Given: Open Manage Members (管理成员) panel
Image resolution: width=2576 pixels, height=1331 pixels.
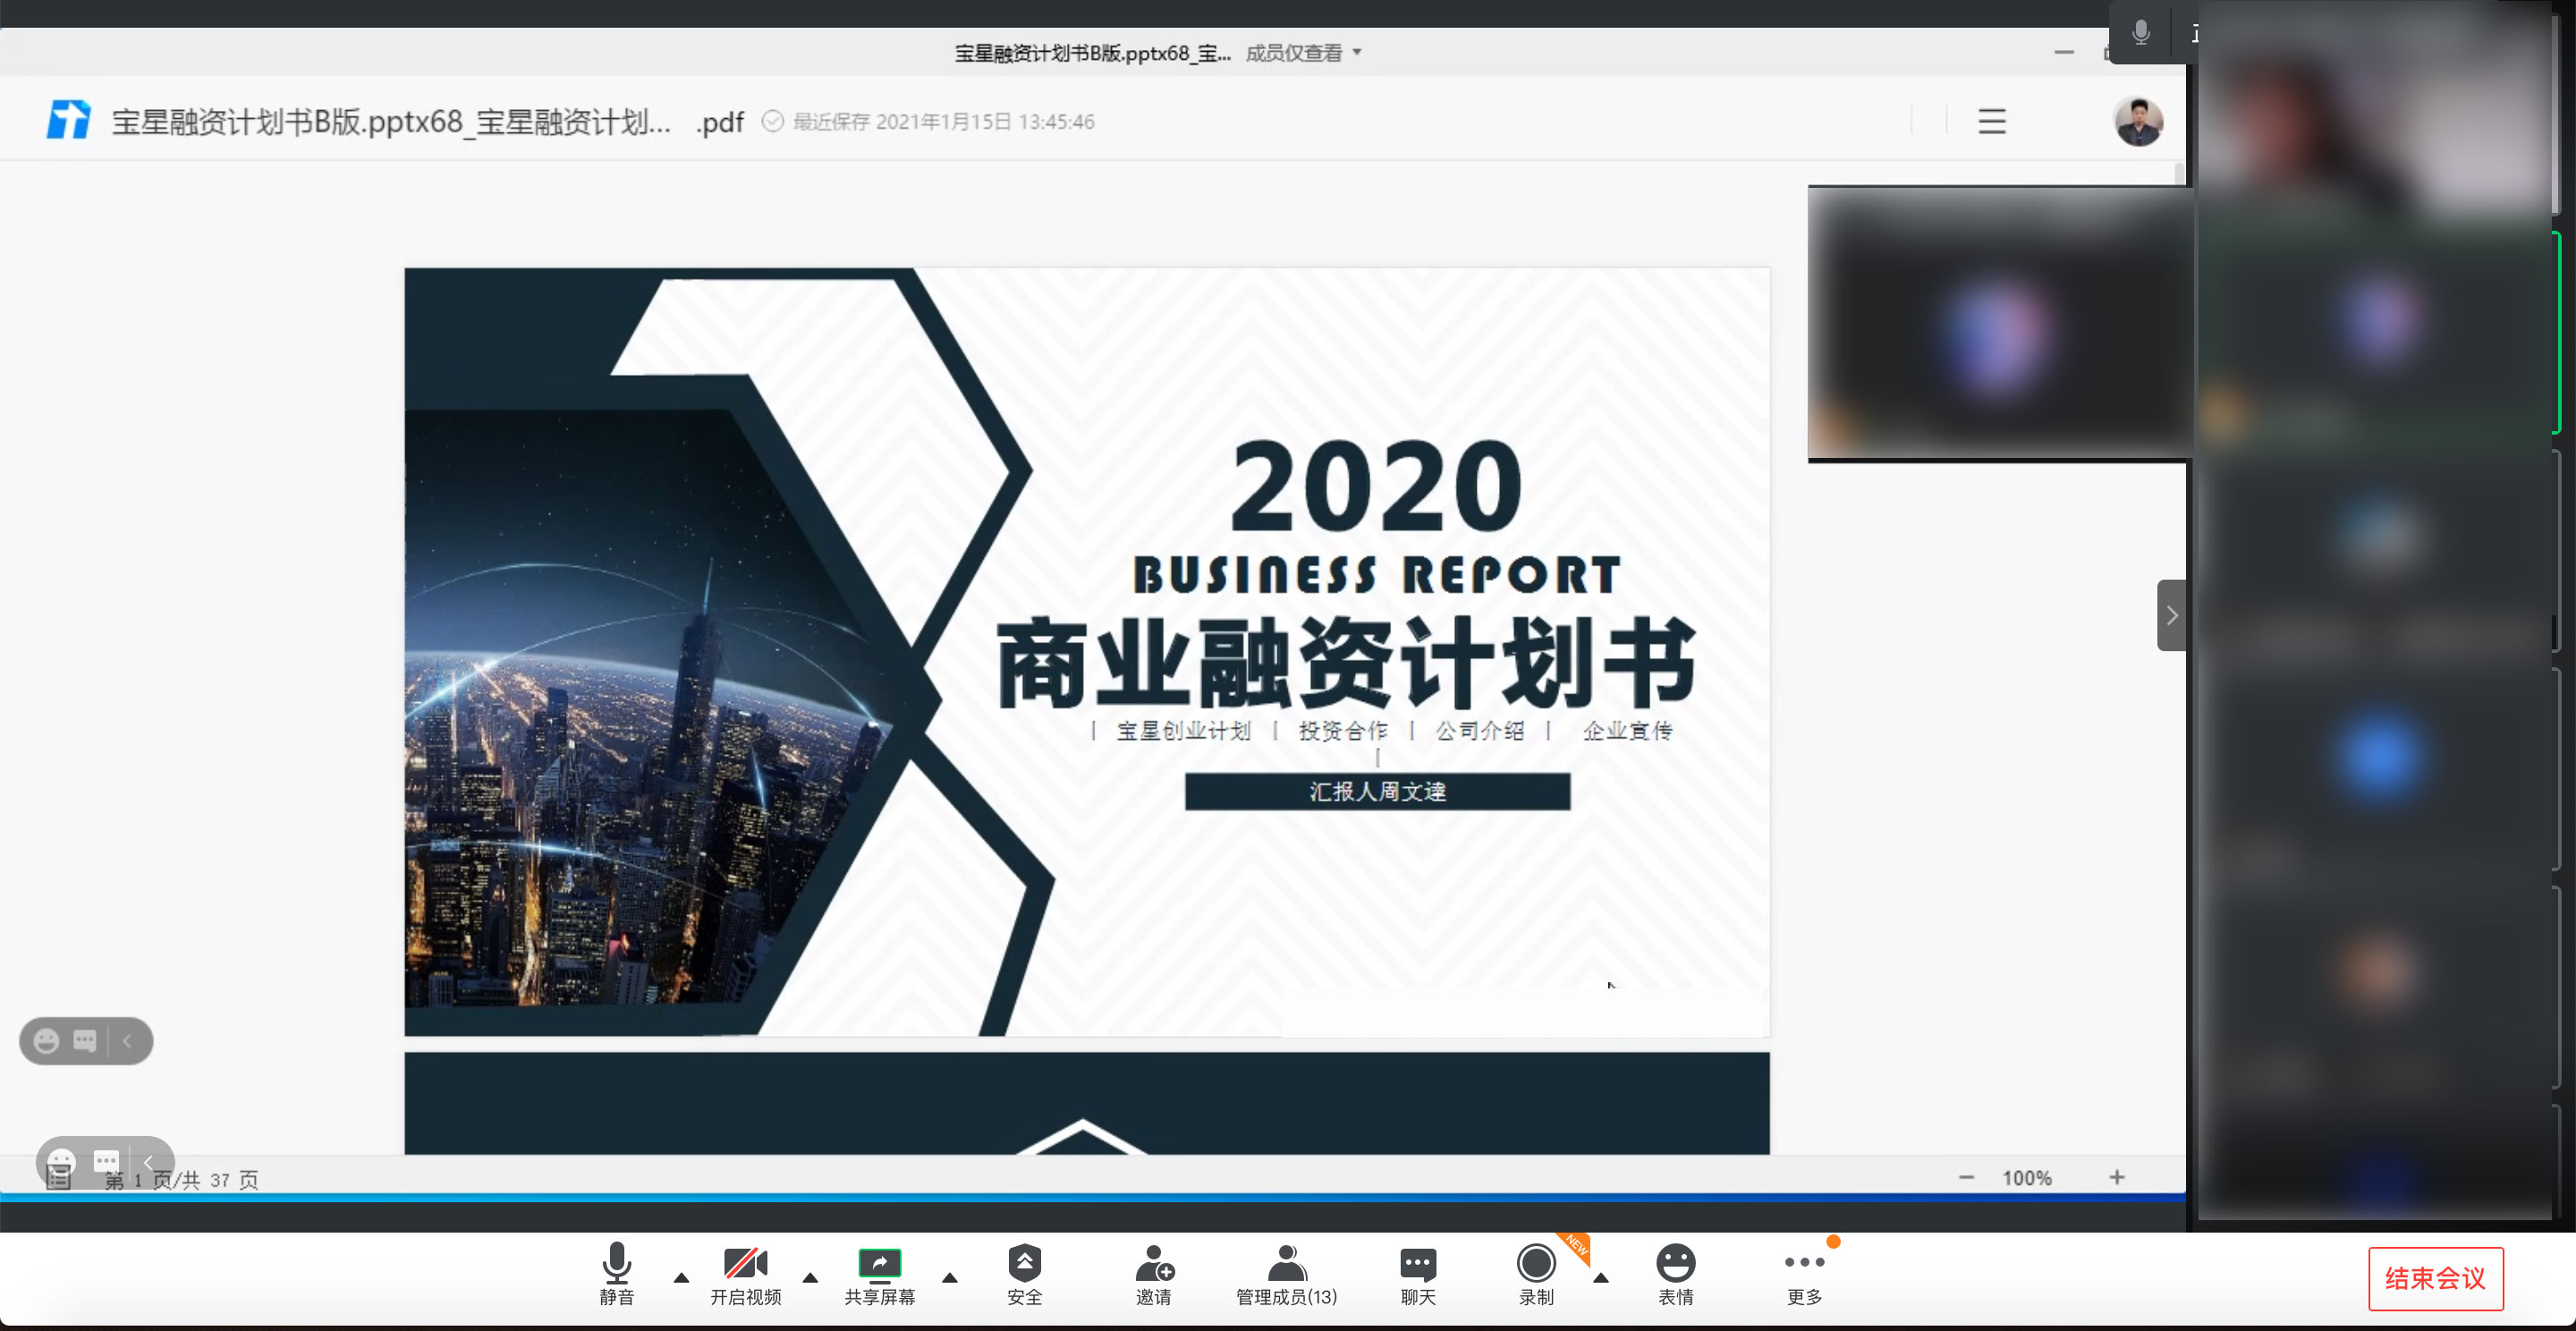Looking at the screenshot, I should (x=1286, y=1265).
